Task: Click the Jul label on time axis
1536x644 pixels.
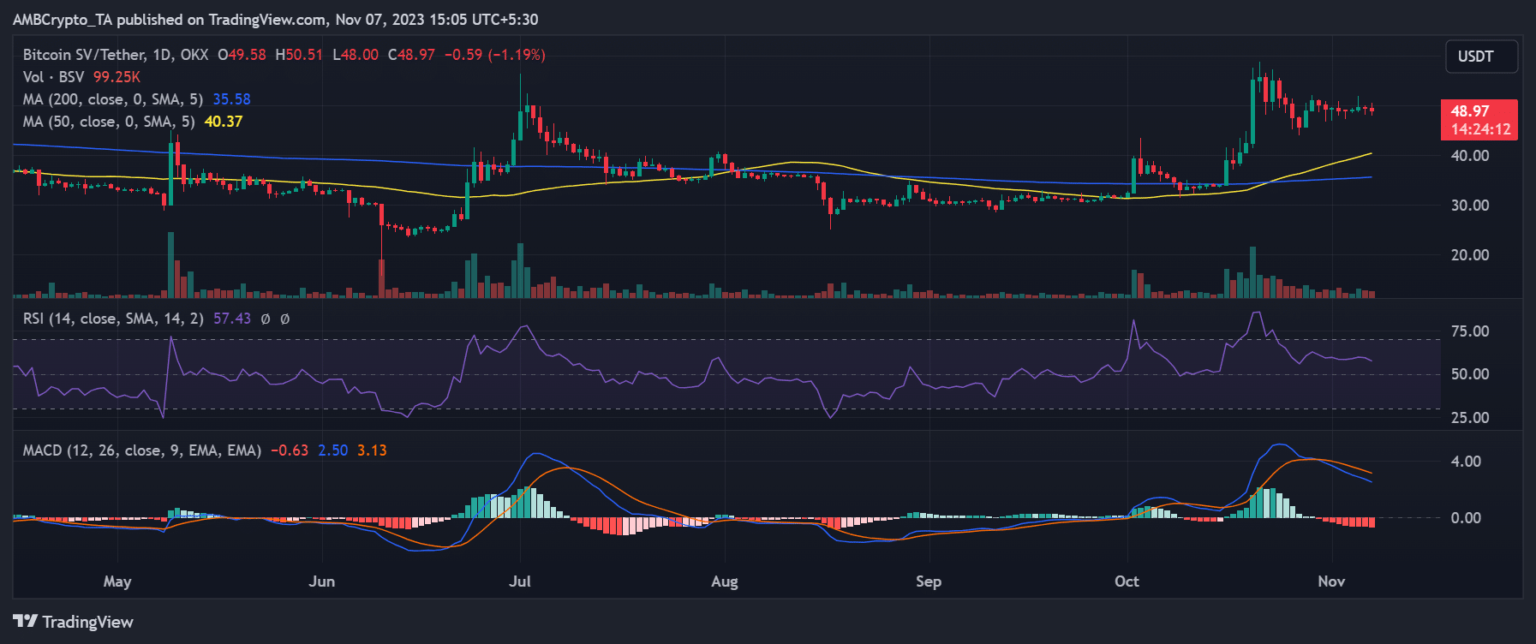Action: coord(519,581)
